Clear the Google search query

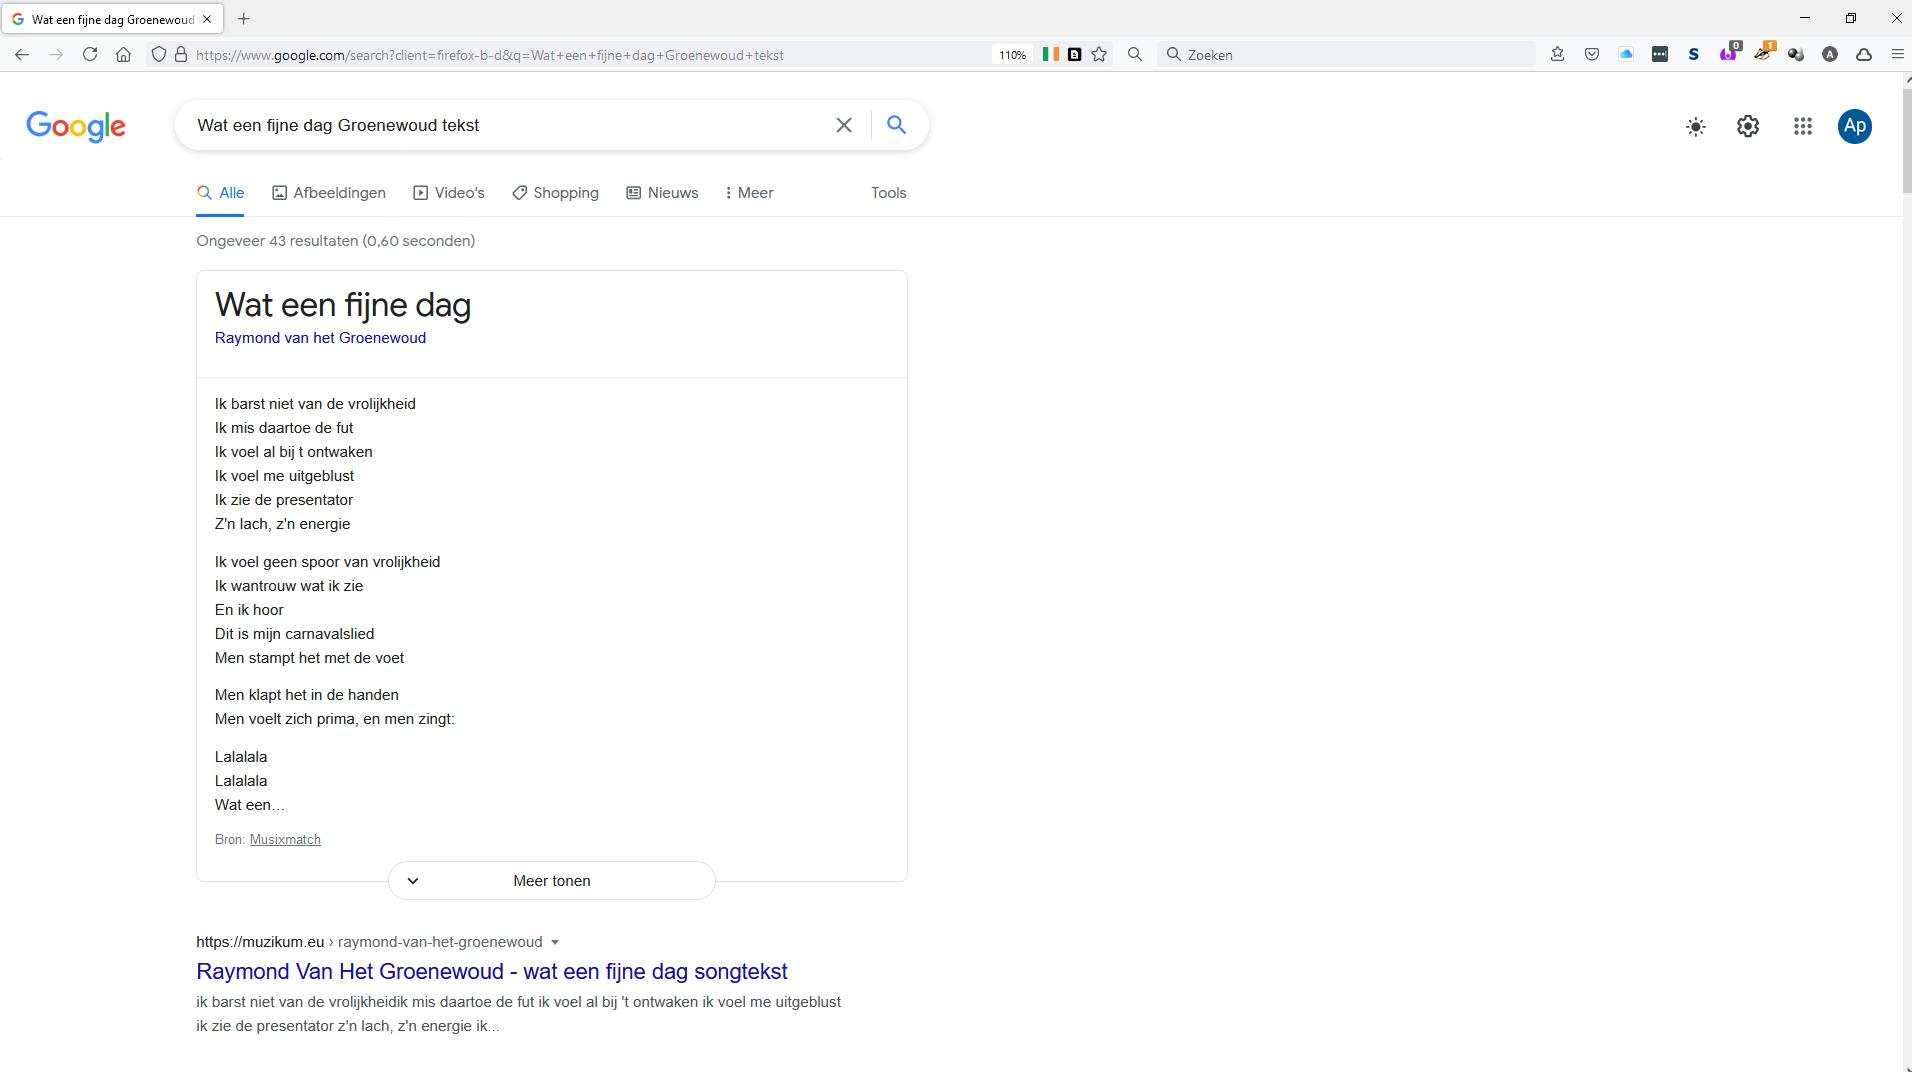(x=844, y=125)
